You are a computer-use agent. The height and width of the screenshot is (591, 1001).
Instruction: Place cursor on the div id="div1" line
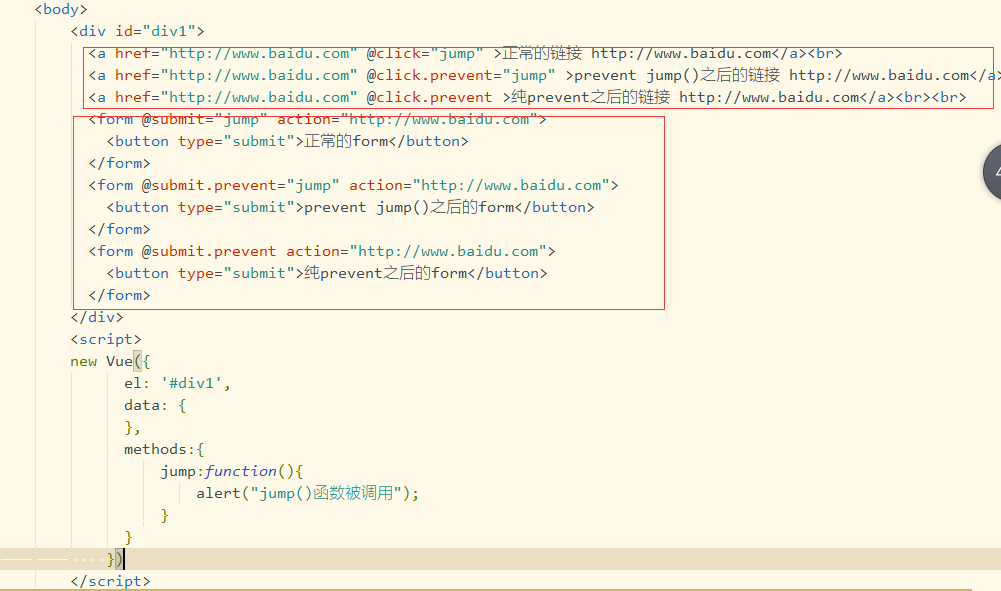coord(137,31)
